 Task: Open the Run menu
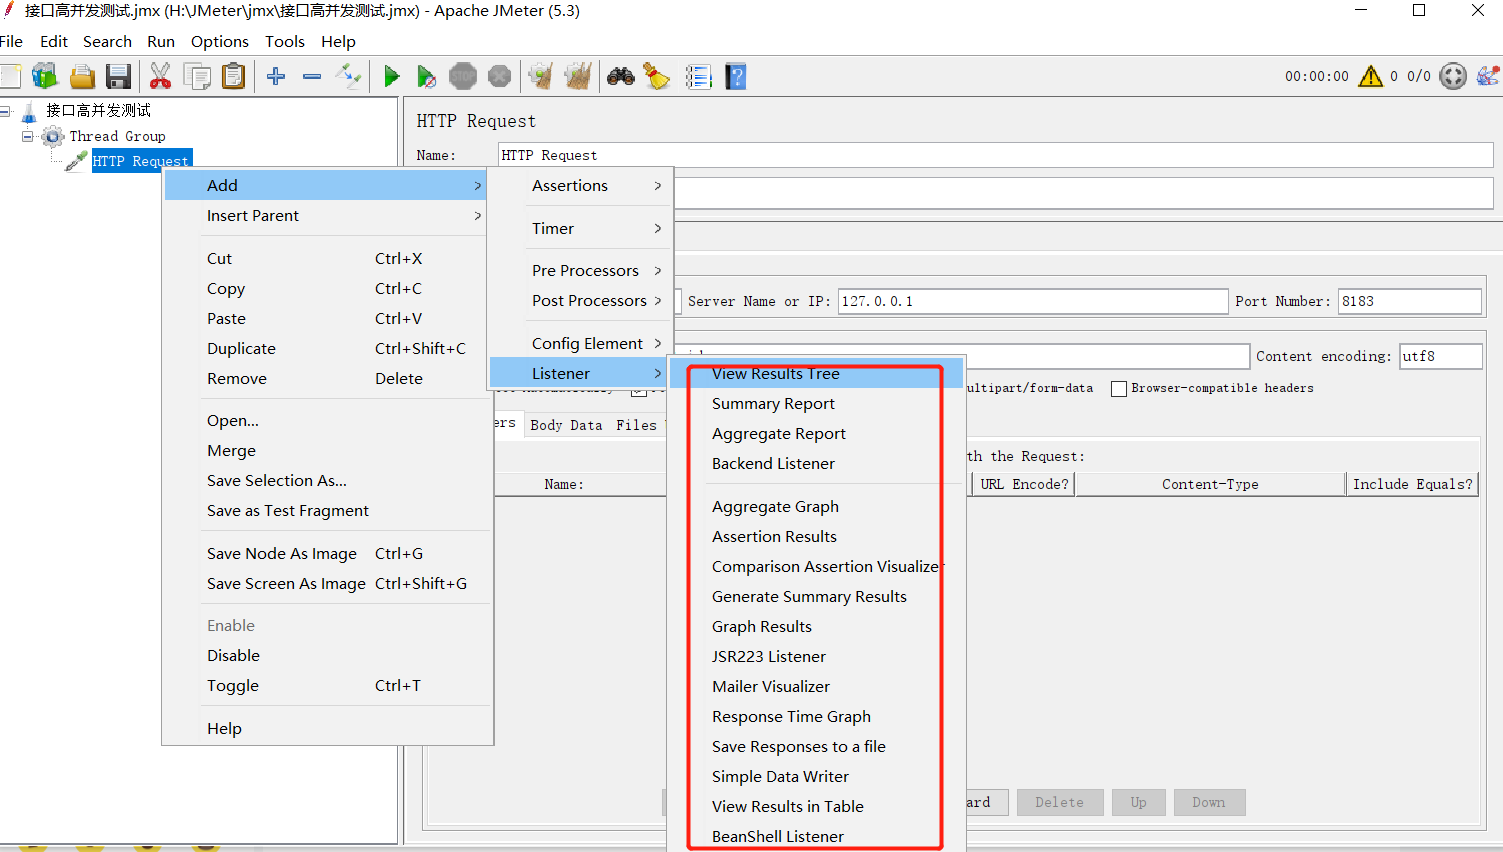[161, 41]
